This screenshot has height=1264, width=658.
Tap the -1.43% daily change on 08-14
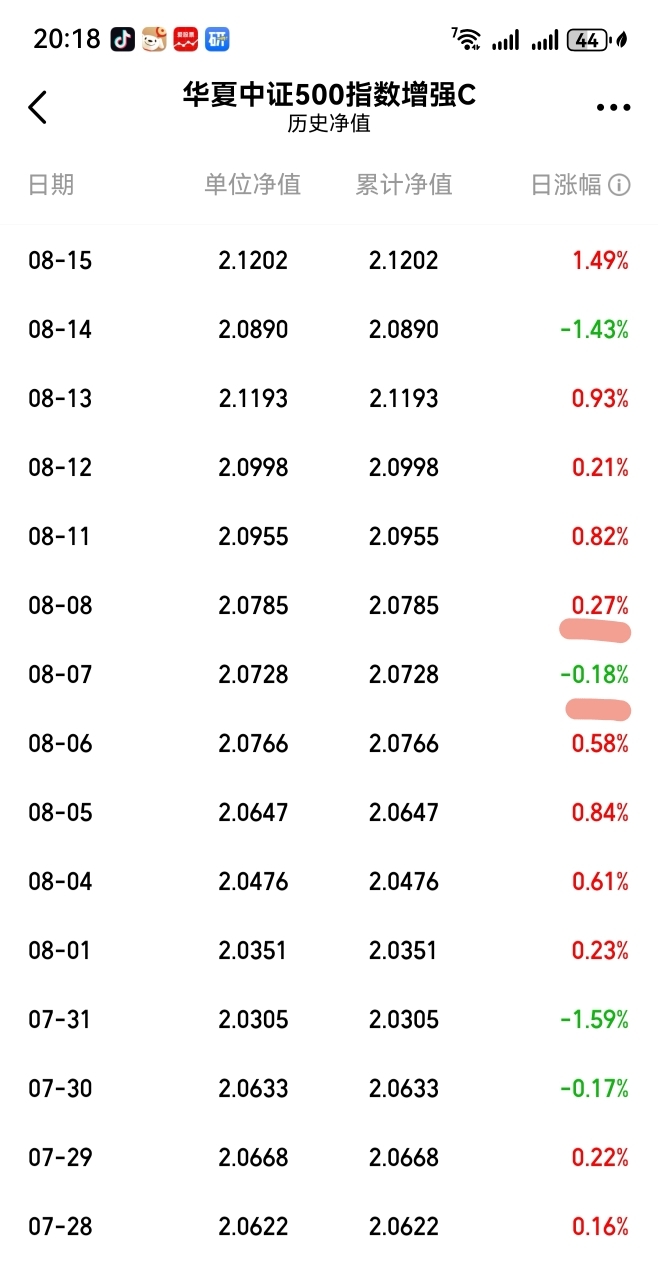click(x=595, y=330)
